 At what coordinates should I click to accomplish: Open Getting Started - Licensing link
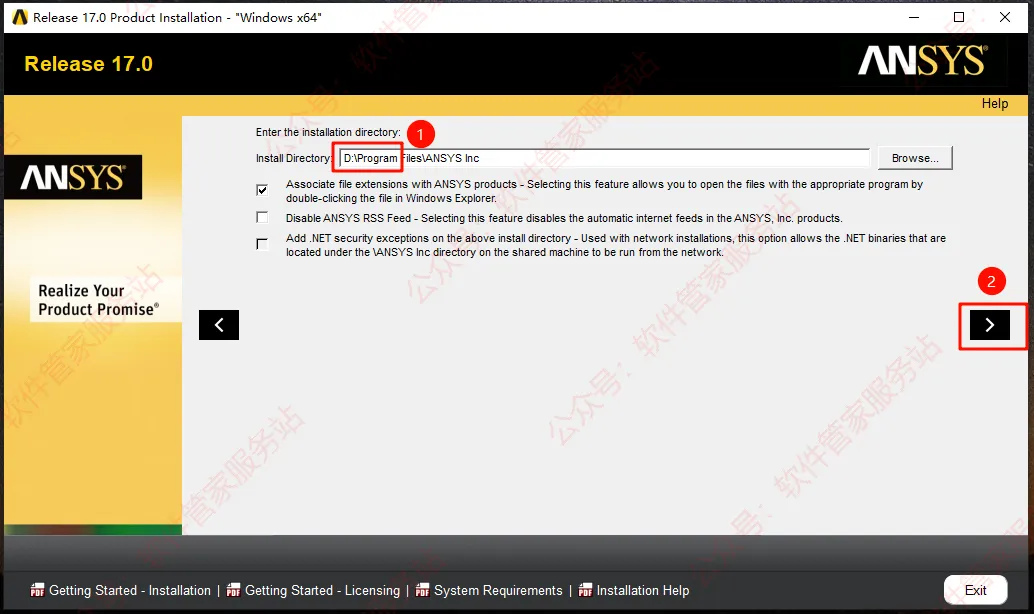(x=322, y=590)
